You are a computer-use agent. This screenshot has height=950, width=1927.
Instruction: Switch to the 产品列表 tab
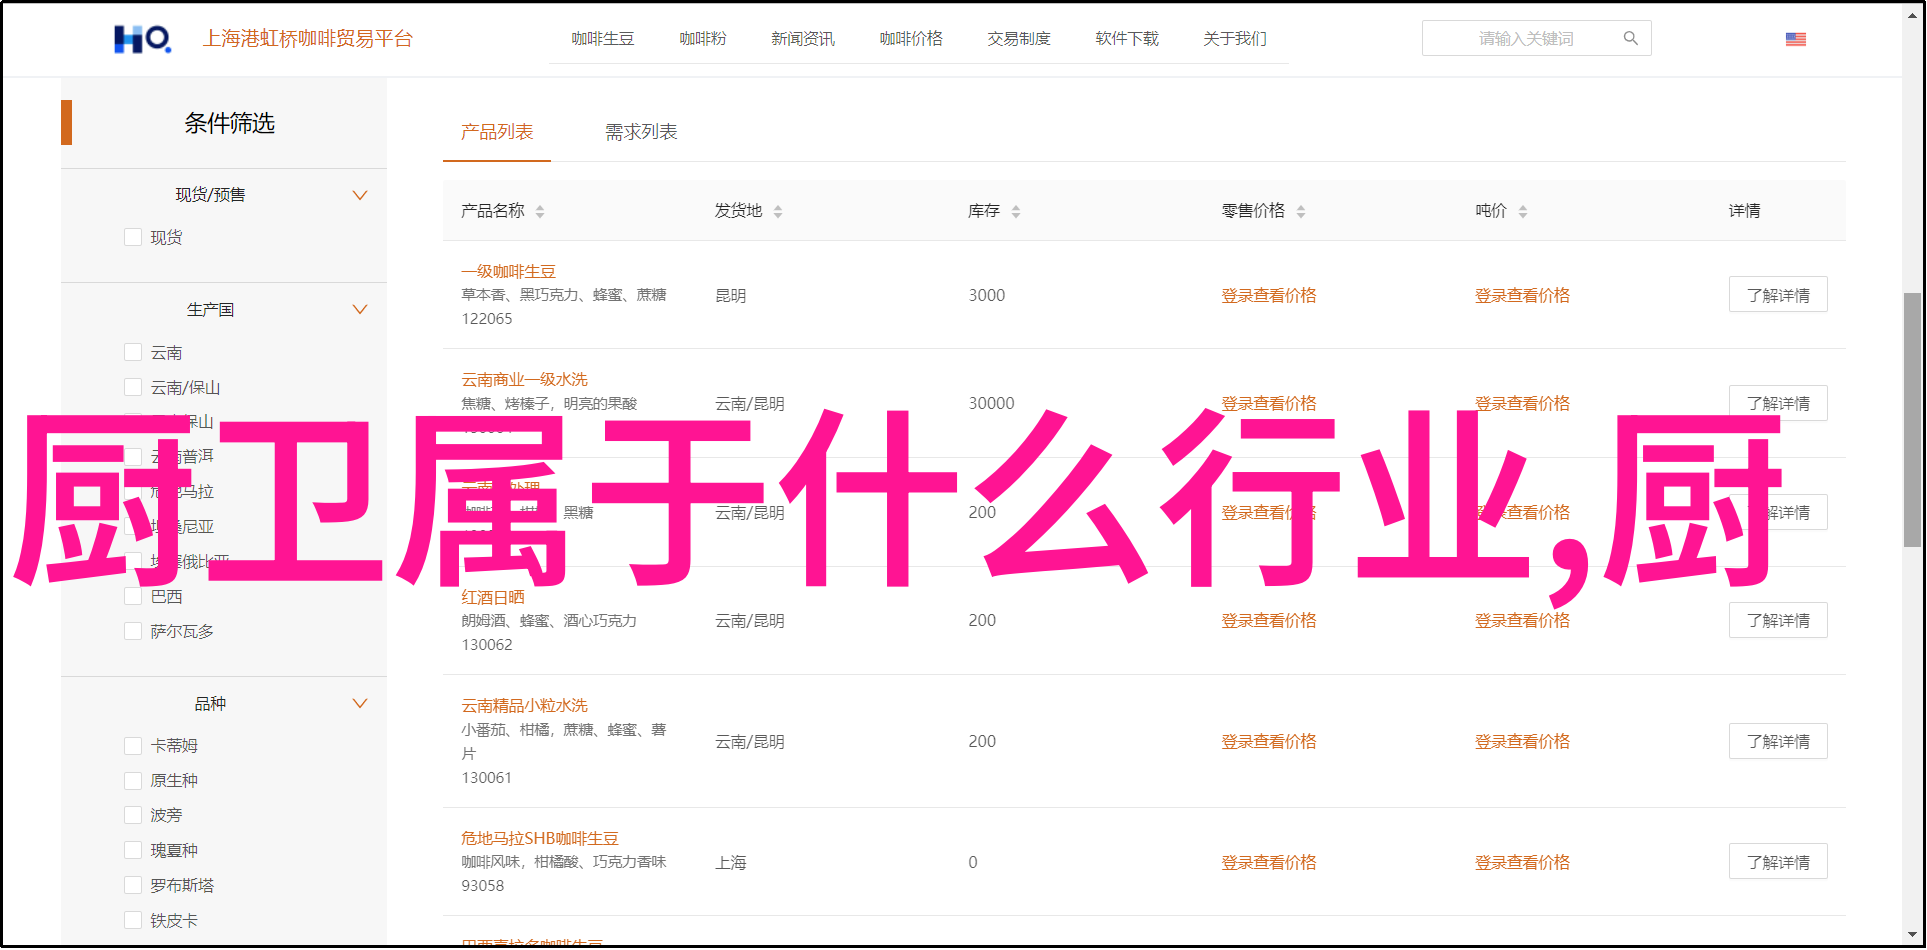click(x=497, y=132)
